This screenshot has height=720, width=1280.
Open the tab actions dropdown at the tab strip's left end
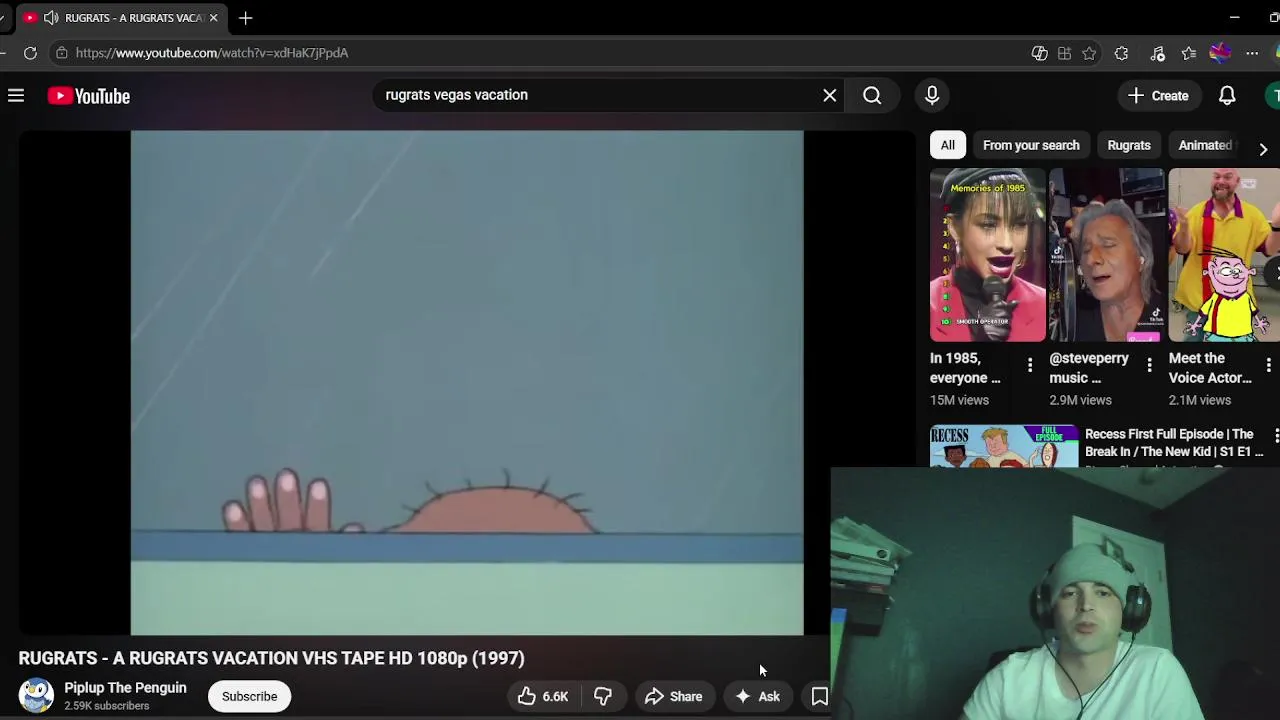tap(3, 18)
